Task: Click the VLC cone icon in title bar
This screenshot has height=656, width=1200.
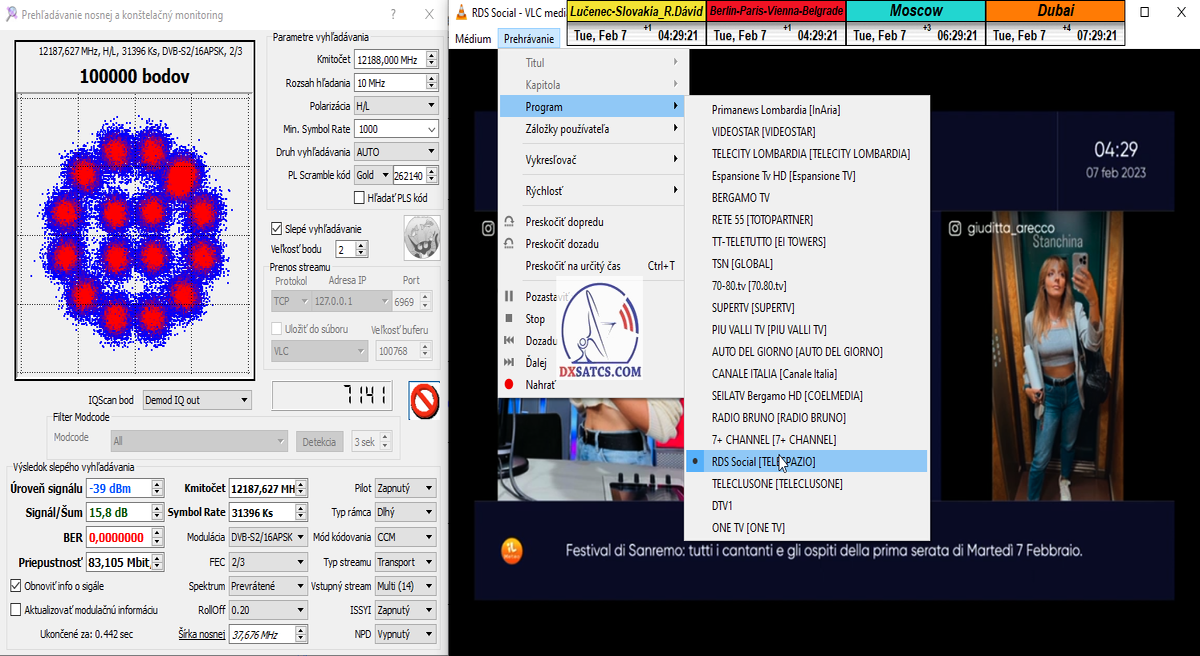Action: [x=460, y=12]
